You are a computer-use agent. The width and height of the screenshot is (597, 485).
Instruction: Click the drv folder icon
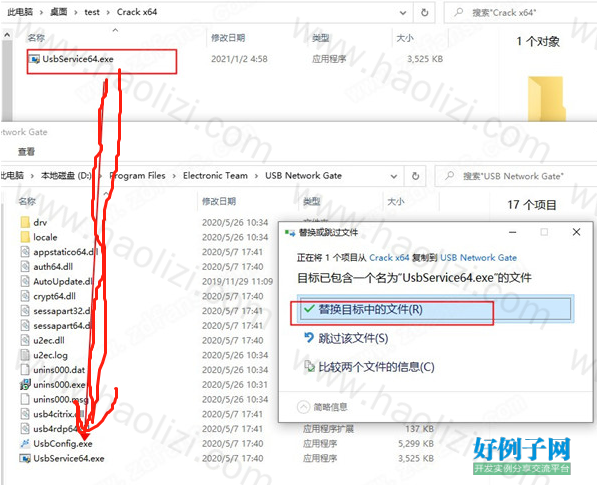click(25, 222)
